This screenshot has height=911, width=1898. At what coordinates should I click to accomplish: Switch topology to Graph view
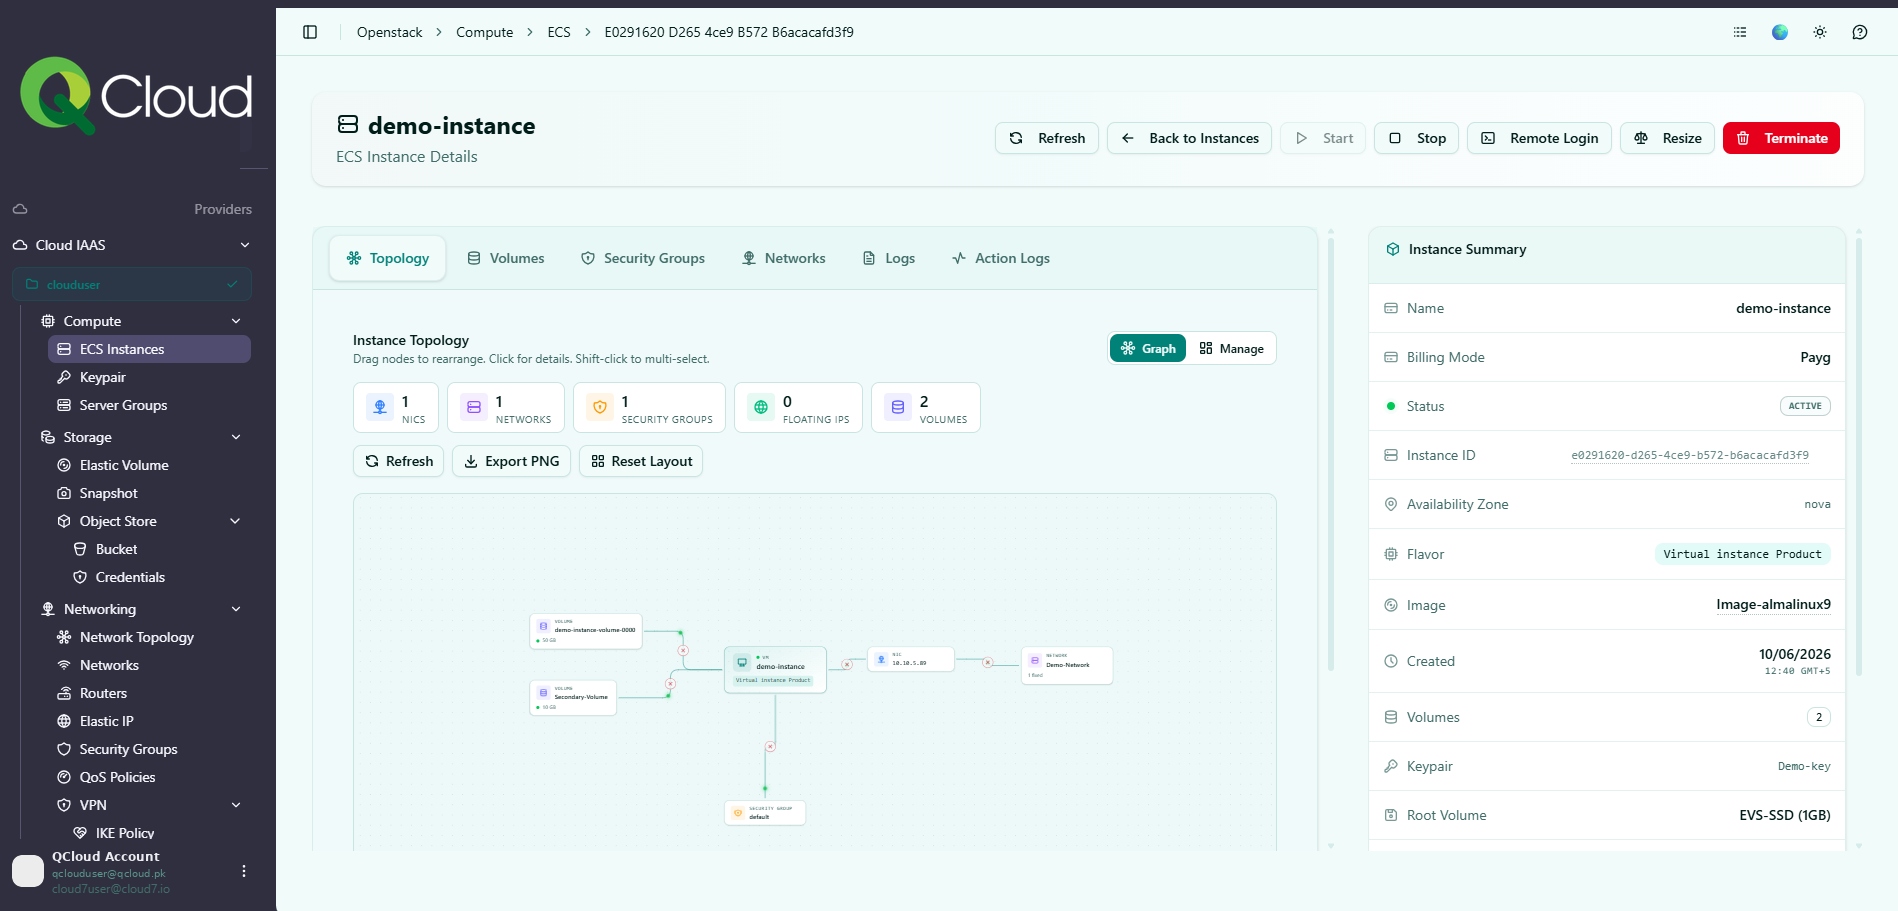point(1148,348)
